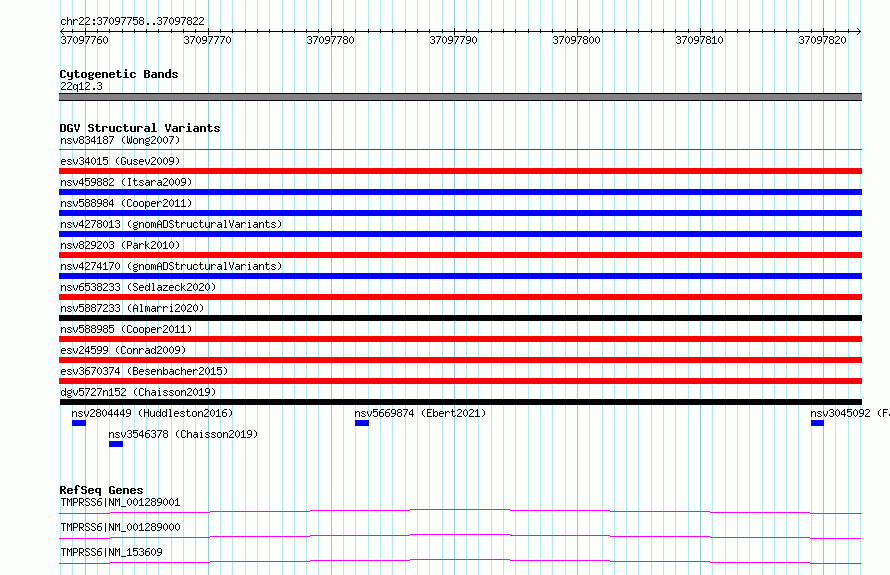Click the Cytogenetic Bands track title
Image resolution: width=890 pixels, height=575 pixels.
tap(119, 74)
